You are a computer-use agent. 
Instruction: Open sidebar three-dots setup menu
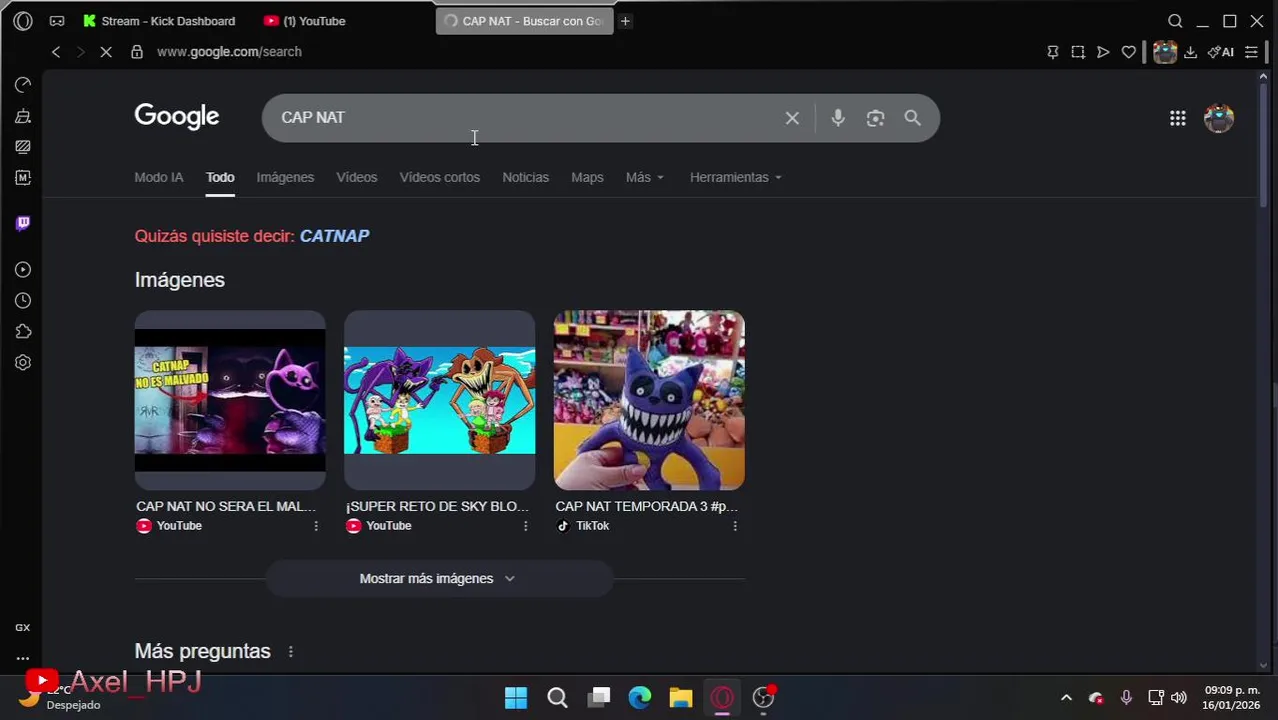click(23, 658)
